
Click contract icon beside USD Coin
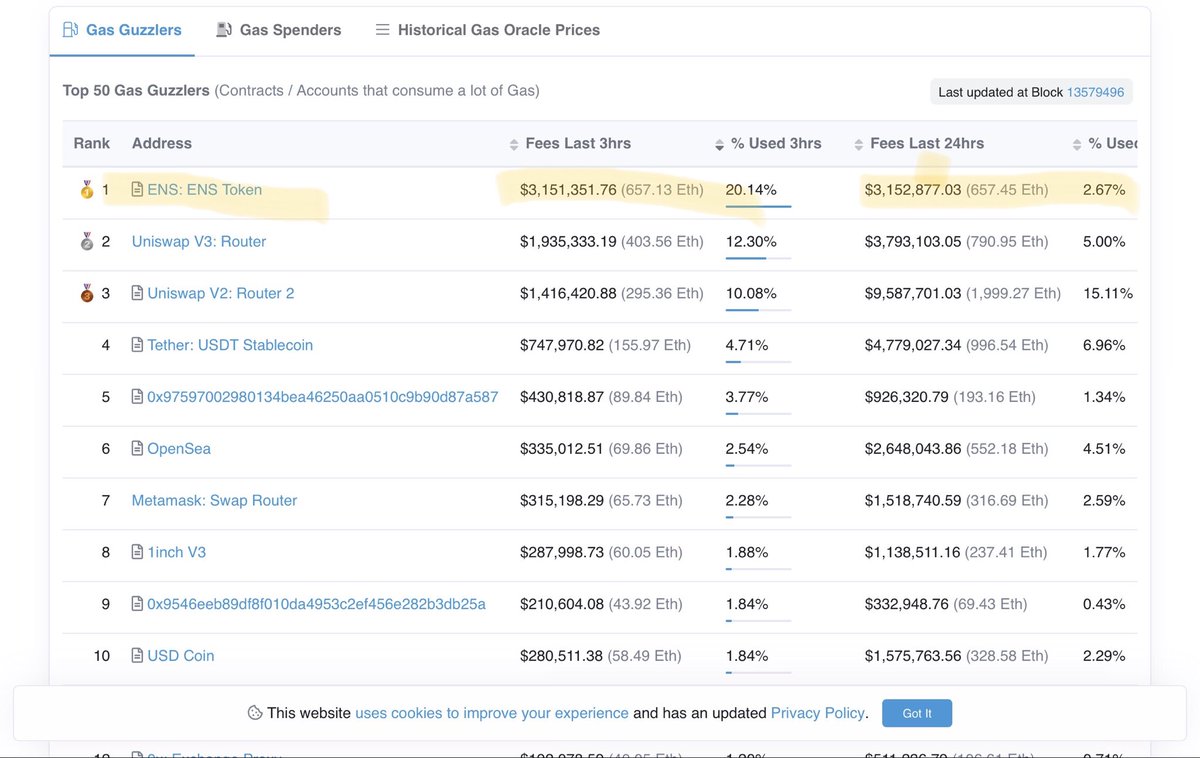pos(138,657)
